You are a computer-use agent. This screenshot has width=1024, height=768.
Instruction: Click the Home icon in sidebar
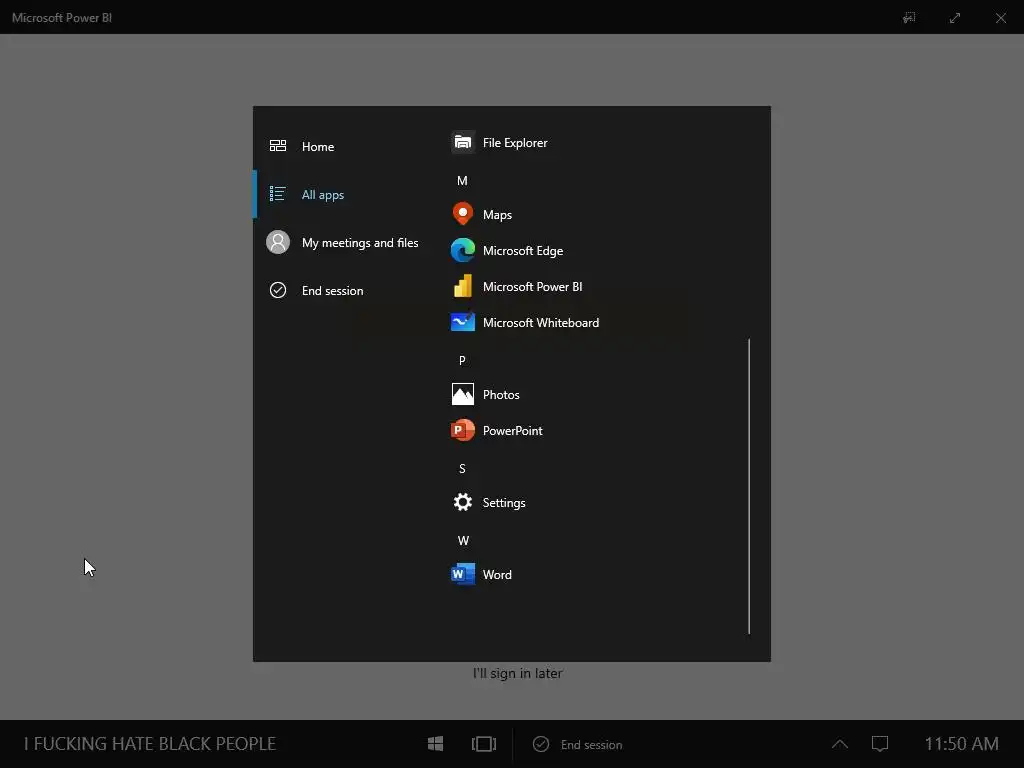coord(278,146)
